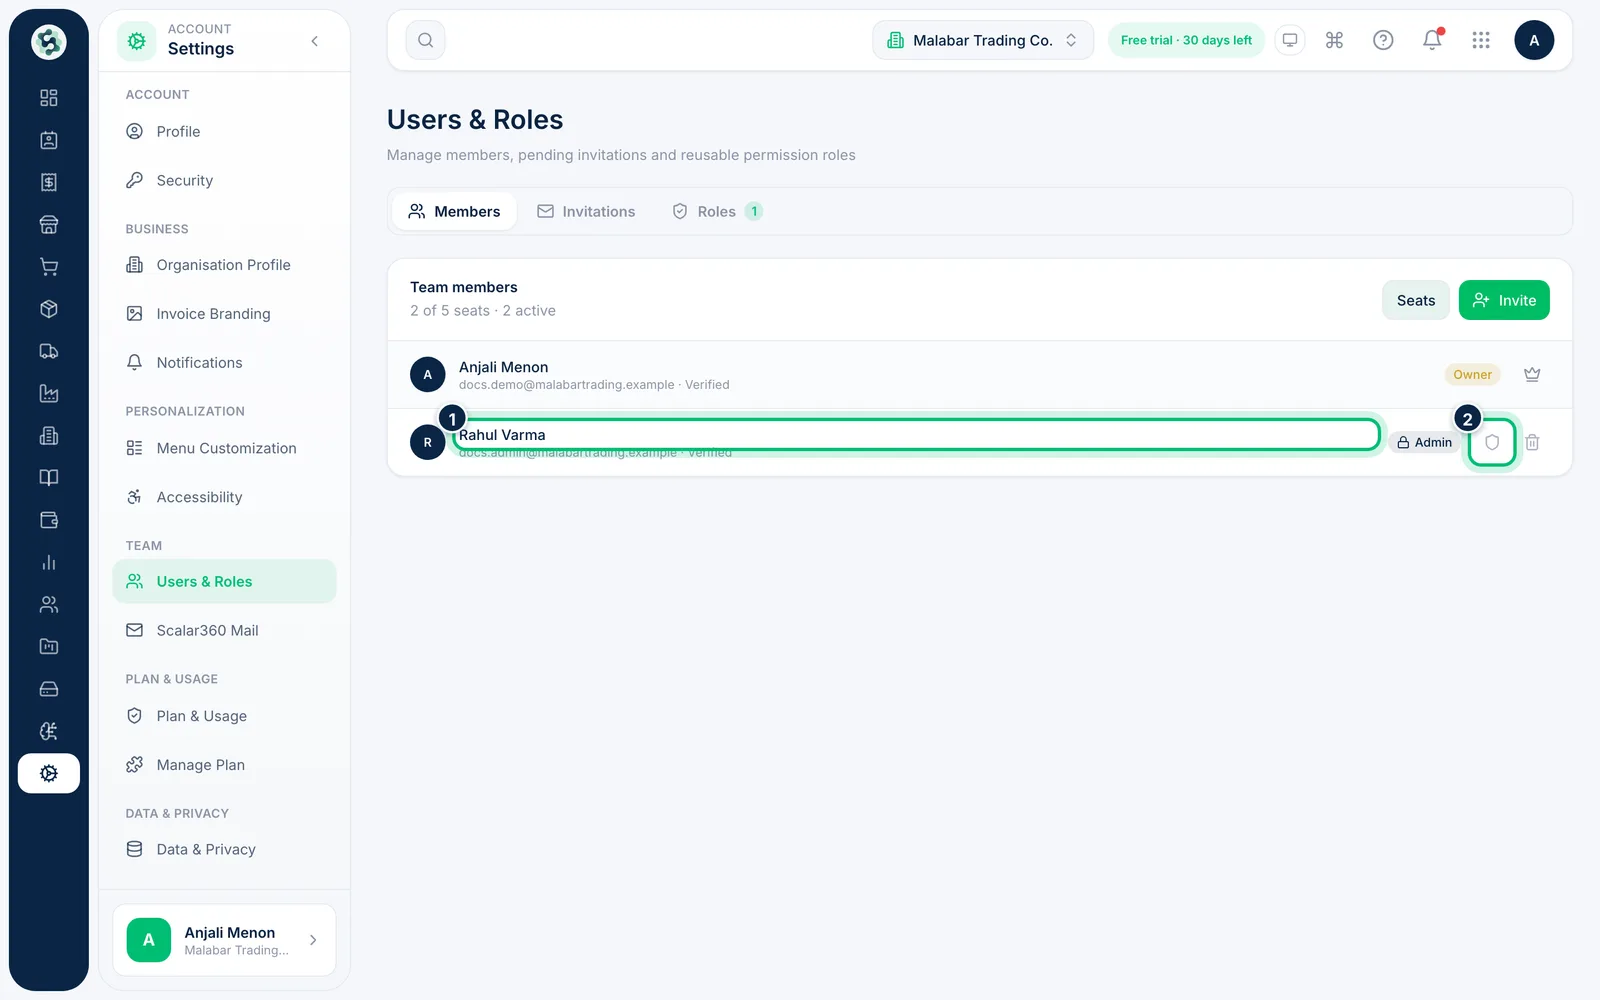Go to Organisation Profile
The image size is (1600, 1000).
224,265
